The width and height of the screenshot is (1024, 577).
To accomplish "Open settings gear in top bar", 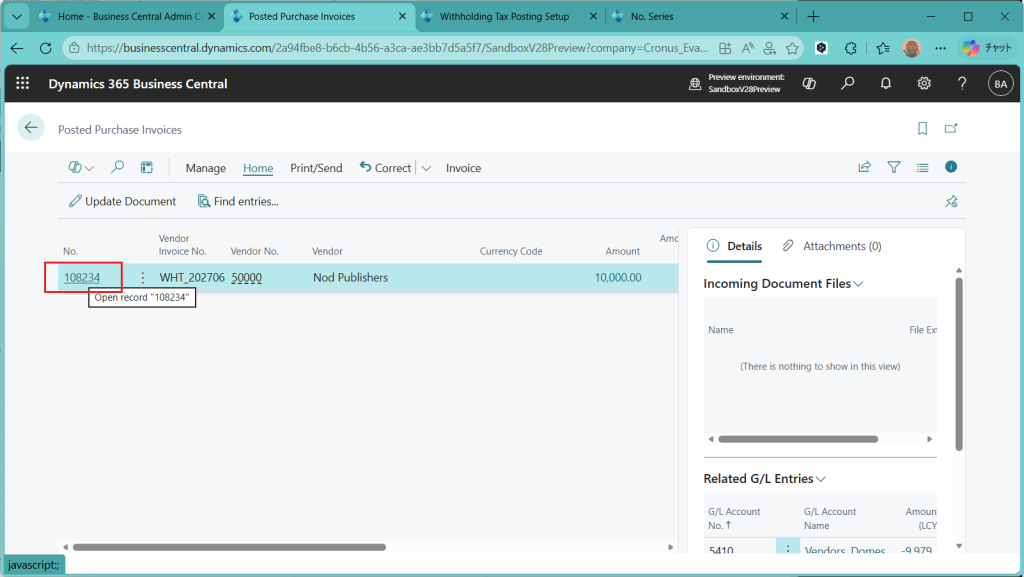I will click(924, 84).
